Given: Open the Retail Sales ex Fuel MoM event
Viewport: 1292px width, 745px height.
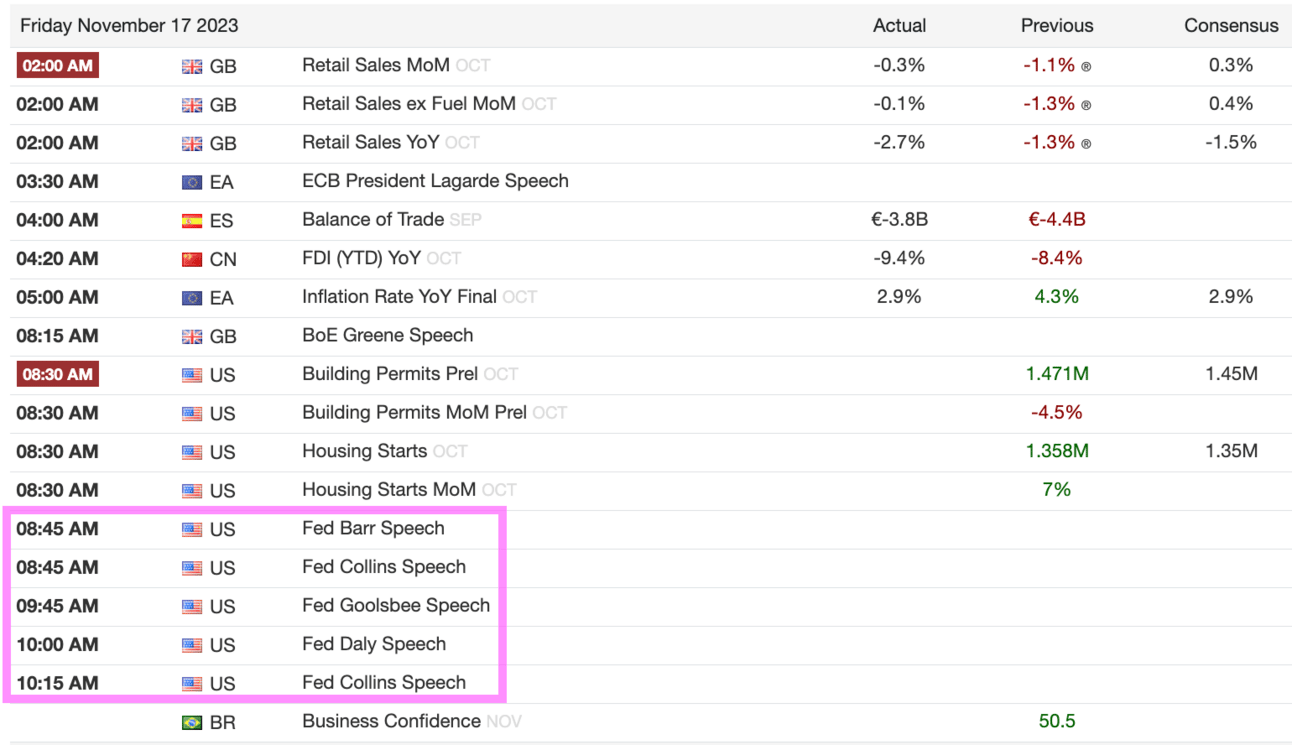Looking at the screenshot, I should click(x=409, y=103).
